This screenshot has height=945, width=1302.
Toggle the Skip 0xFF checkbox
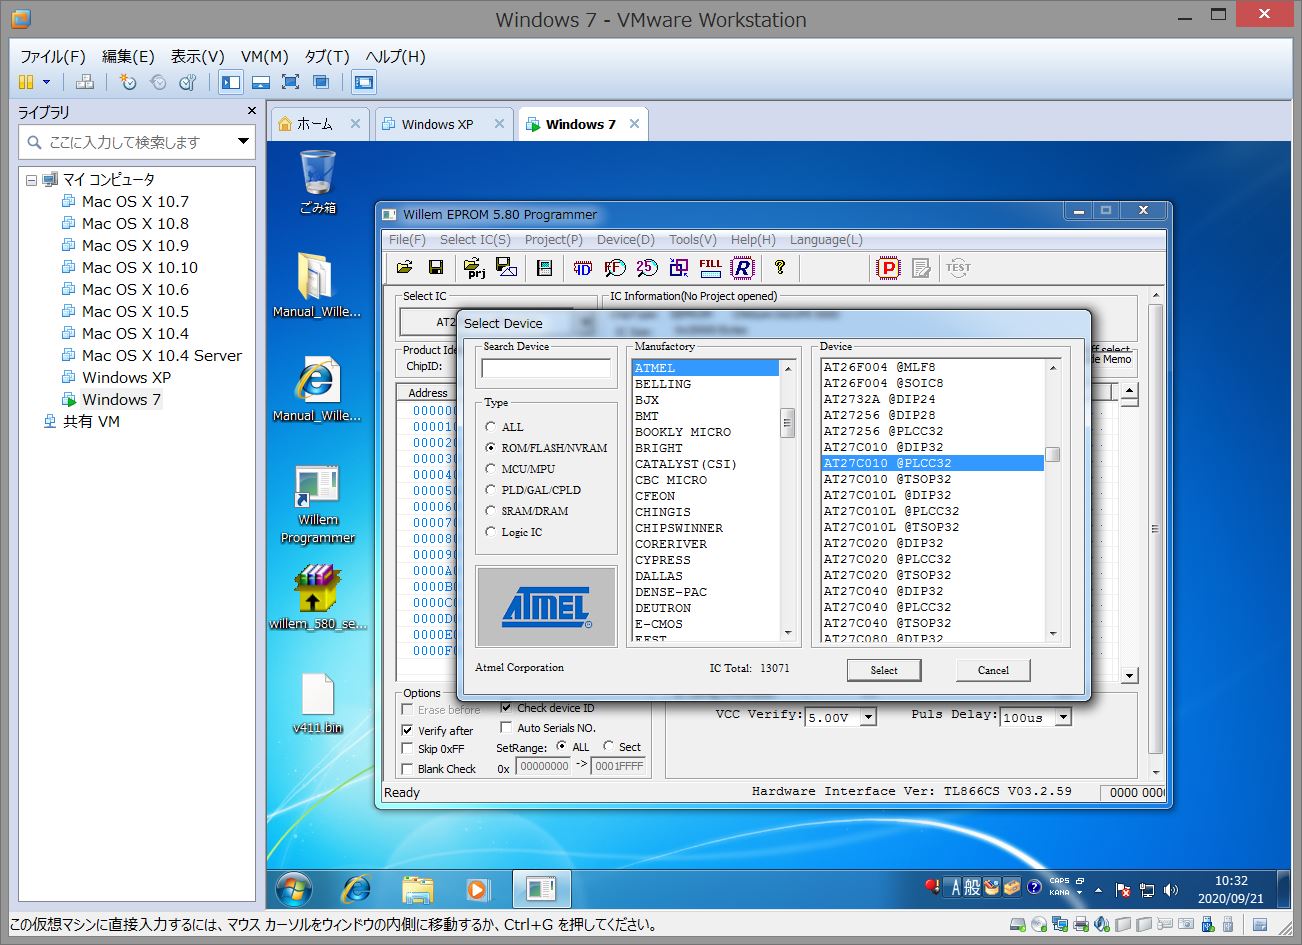pyautogui.click(x=407, y=748)
